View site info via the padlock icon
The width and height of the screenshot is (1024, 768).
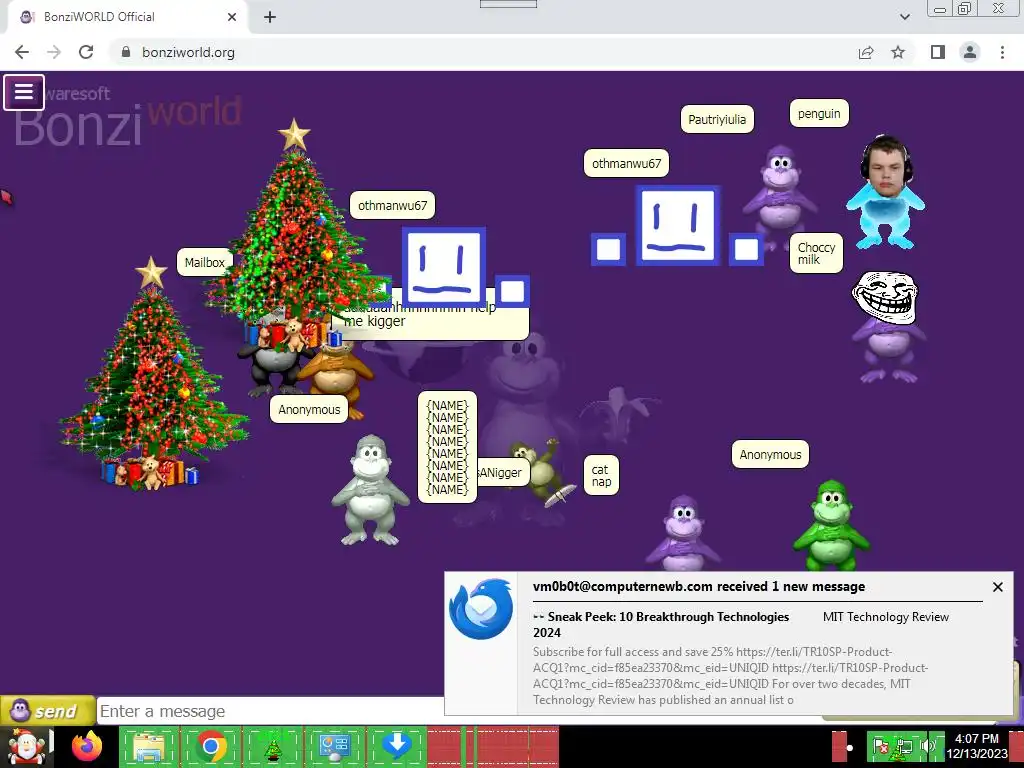pos(126,52)
